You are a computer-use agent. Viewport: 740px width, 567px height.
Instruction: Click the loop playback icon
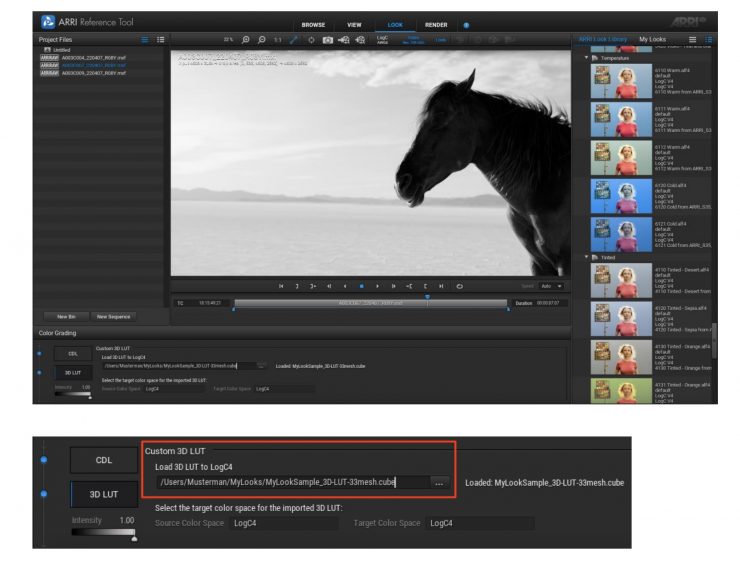click(x=460, y=286)
